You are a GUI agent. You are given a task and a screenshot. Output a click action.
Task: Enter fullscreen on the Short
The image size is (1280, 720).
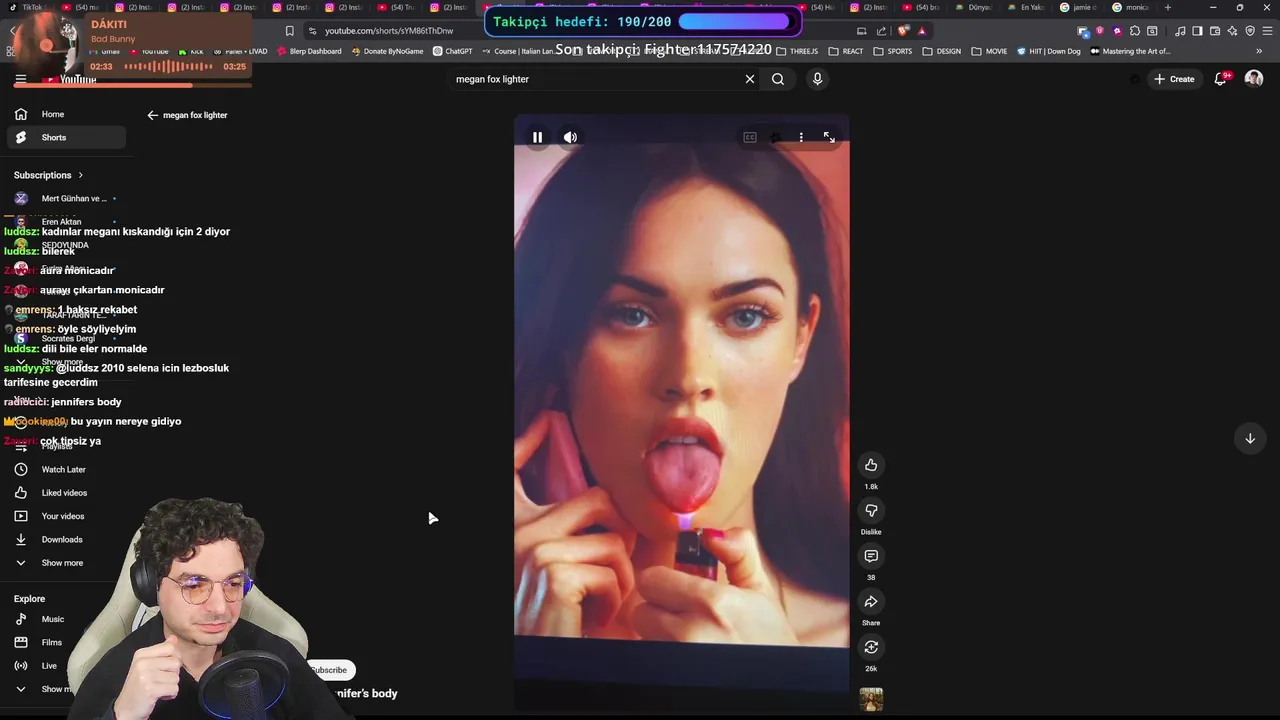[829, 137]
